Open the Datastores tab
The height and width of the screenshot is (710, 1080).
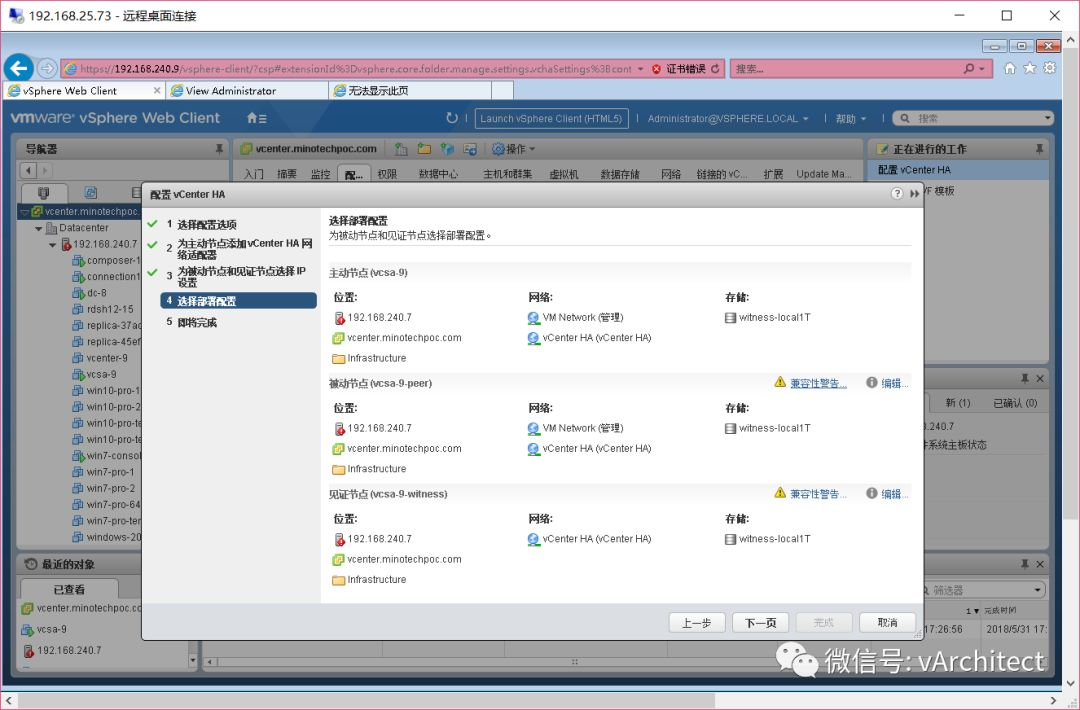[620, 174]
